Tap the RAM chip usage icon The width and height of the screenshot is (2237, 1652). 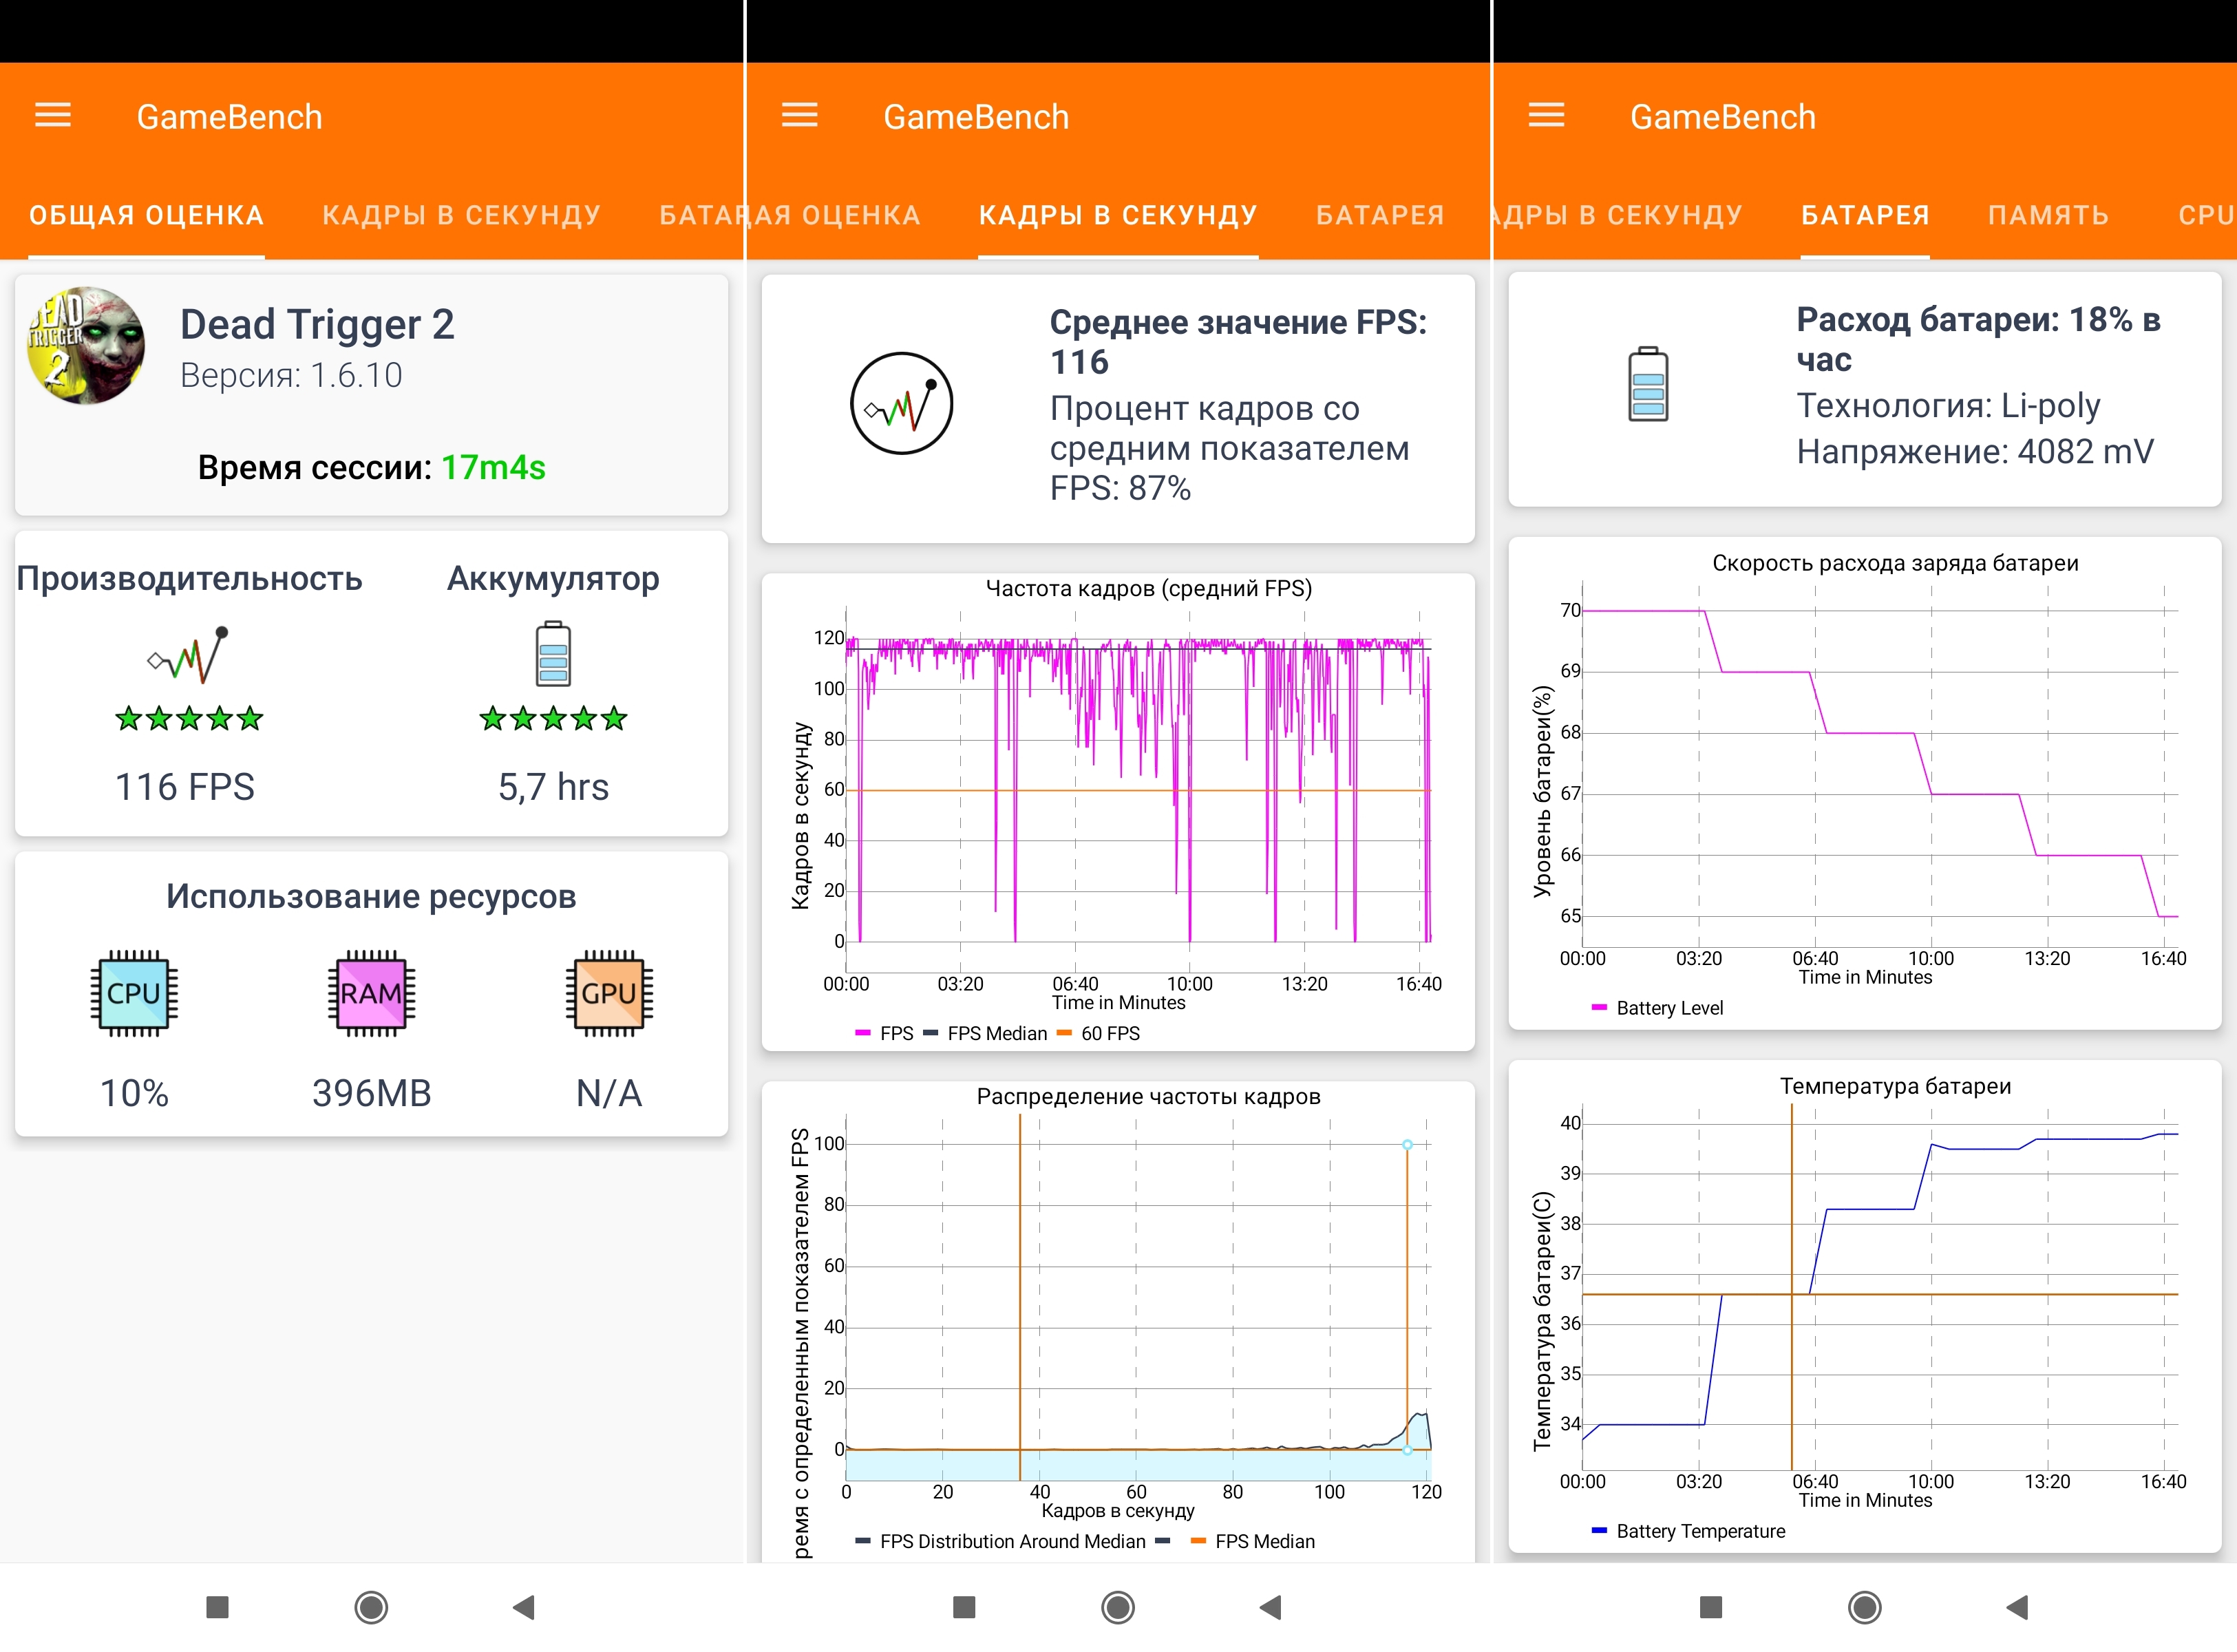point(371,993)
